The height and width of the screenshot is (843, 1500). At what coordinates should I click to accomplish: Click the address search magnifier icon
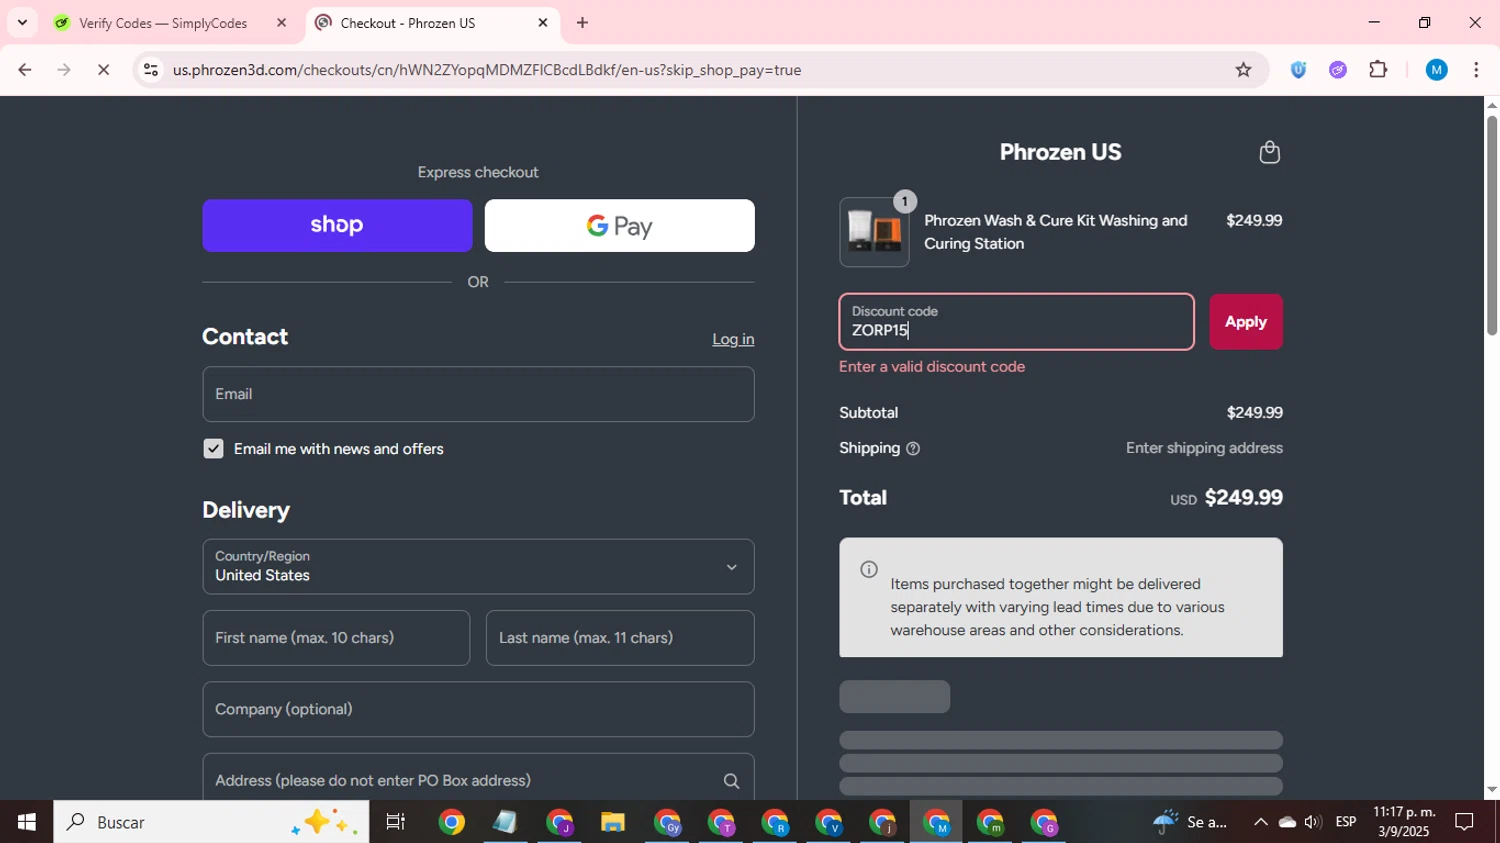(731, 781)
